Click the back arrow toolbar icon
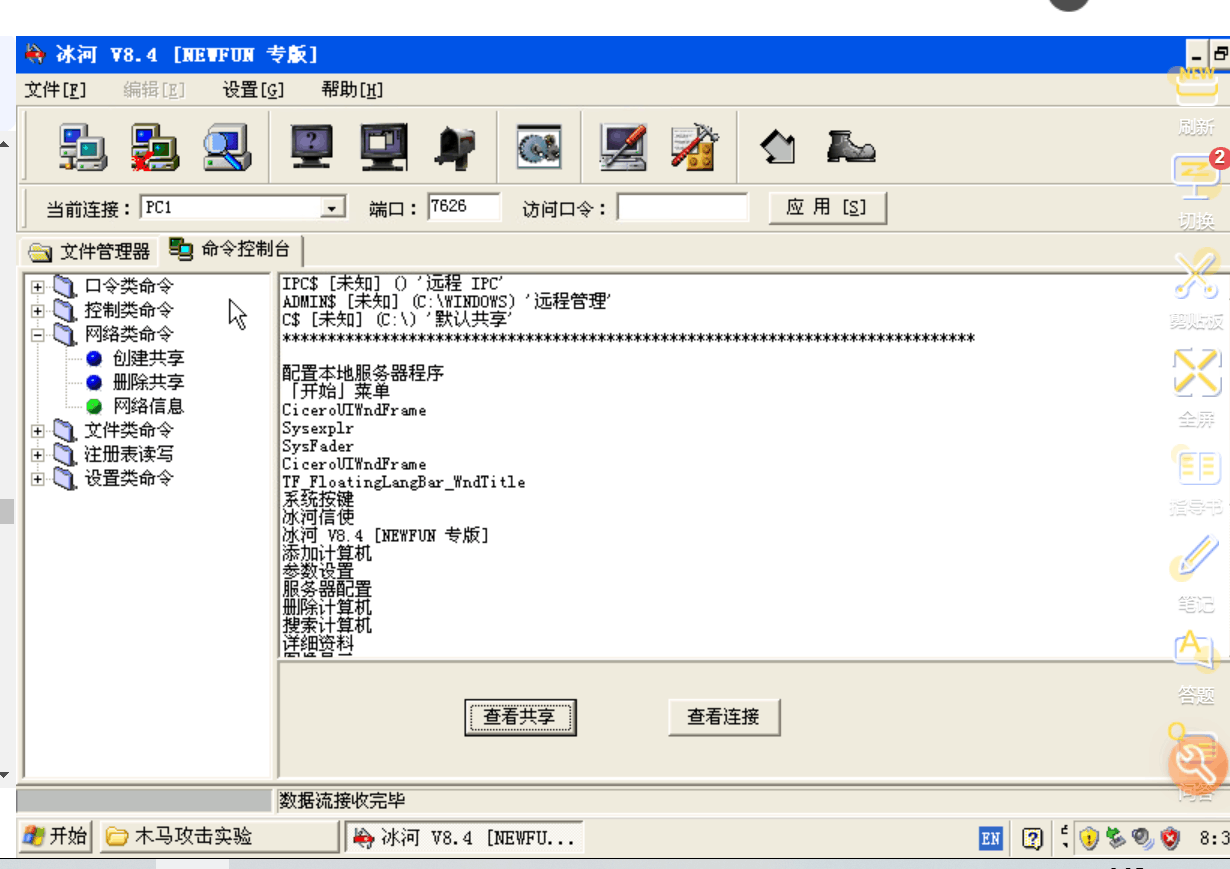Screen dimensions: 1230x869 778,148
